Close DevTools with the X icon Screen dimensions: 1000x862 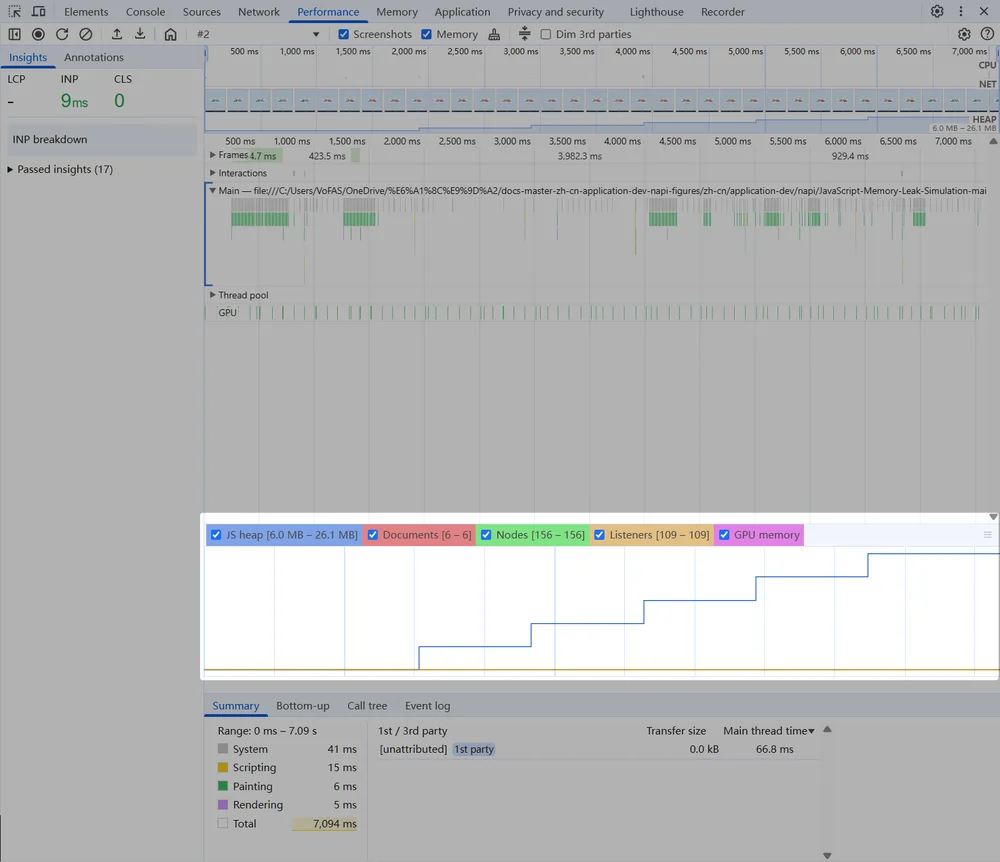984,11
